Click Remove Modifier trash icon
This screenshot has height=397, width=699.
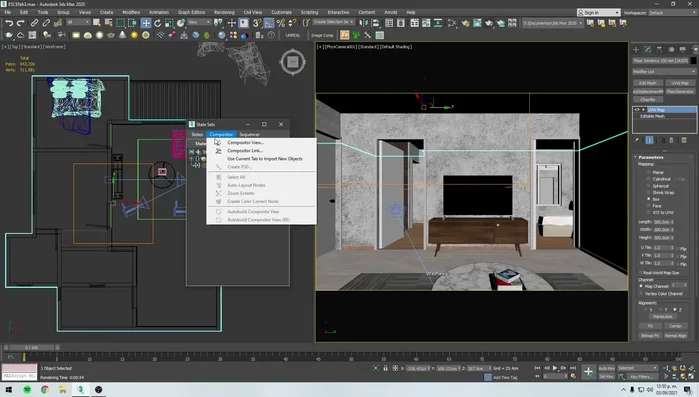(671, 140)
